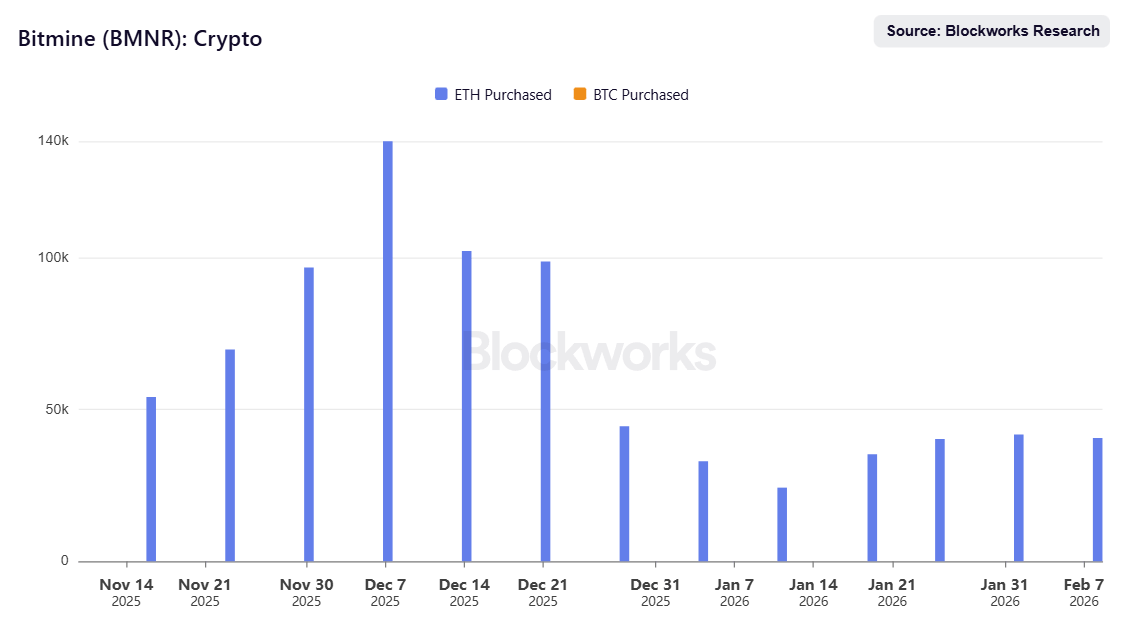
Task: Click the Dec 31 2025 axis label
Action: click(656, 592)
